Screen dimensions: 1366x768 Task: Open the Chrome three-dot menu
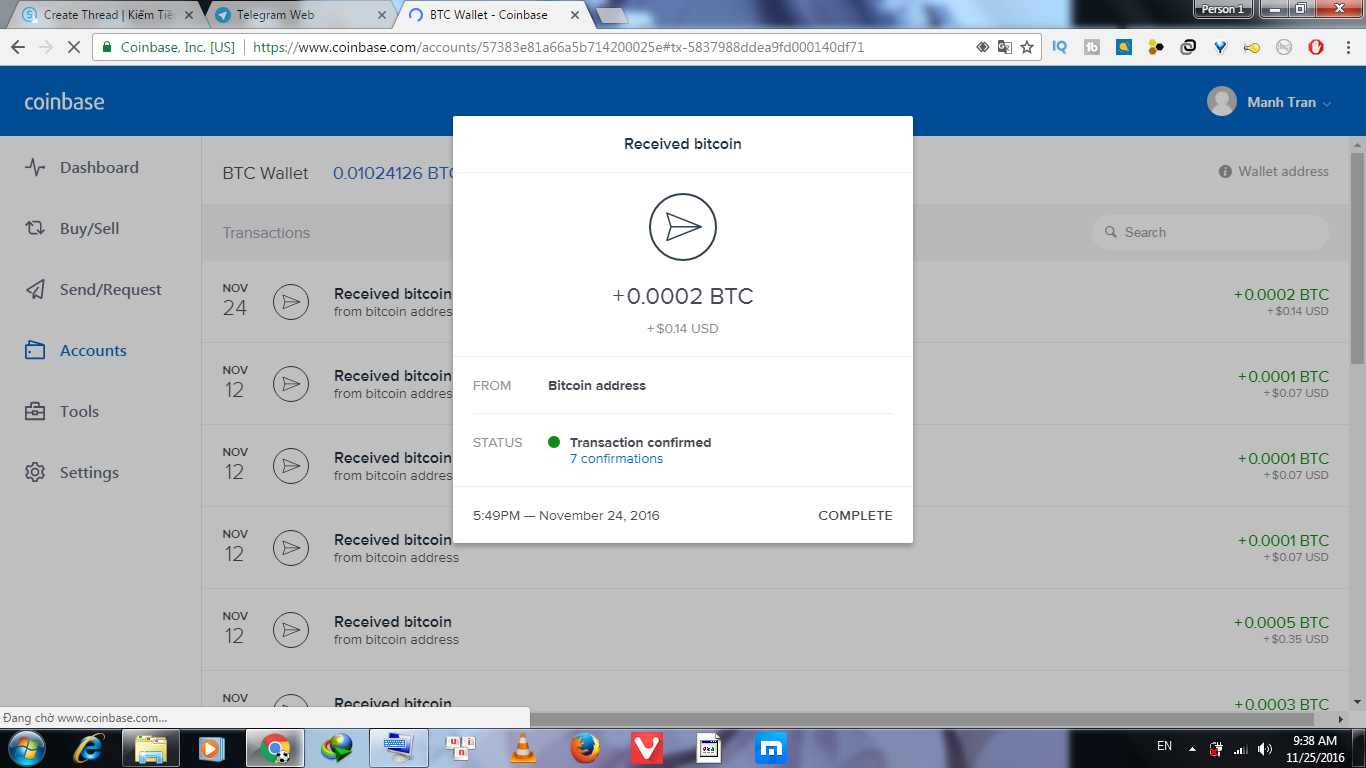(1346, 47)
